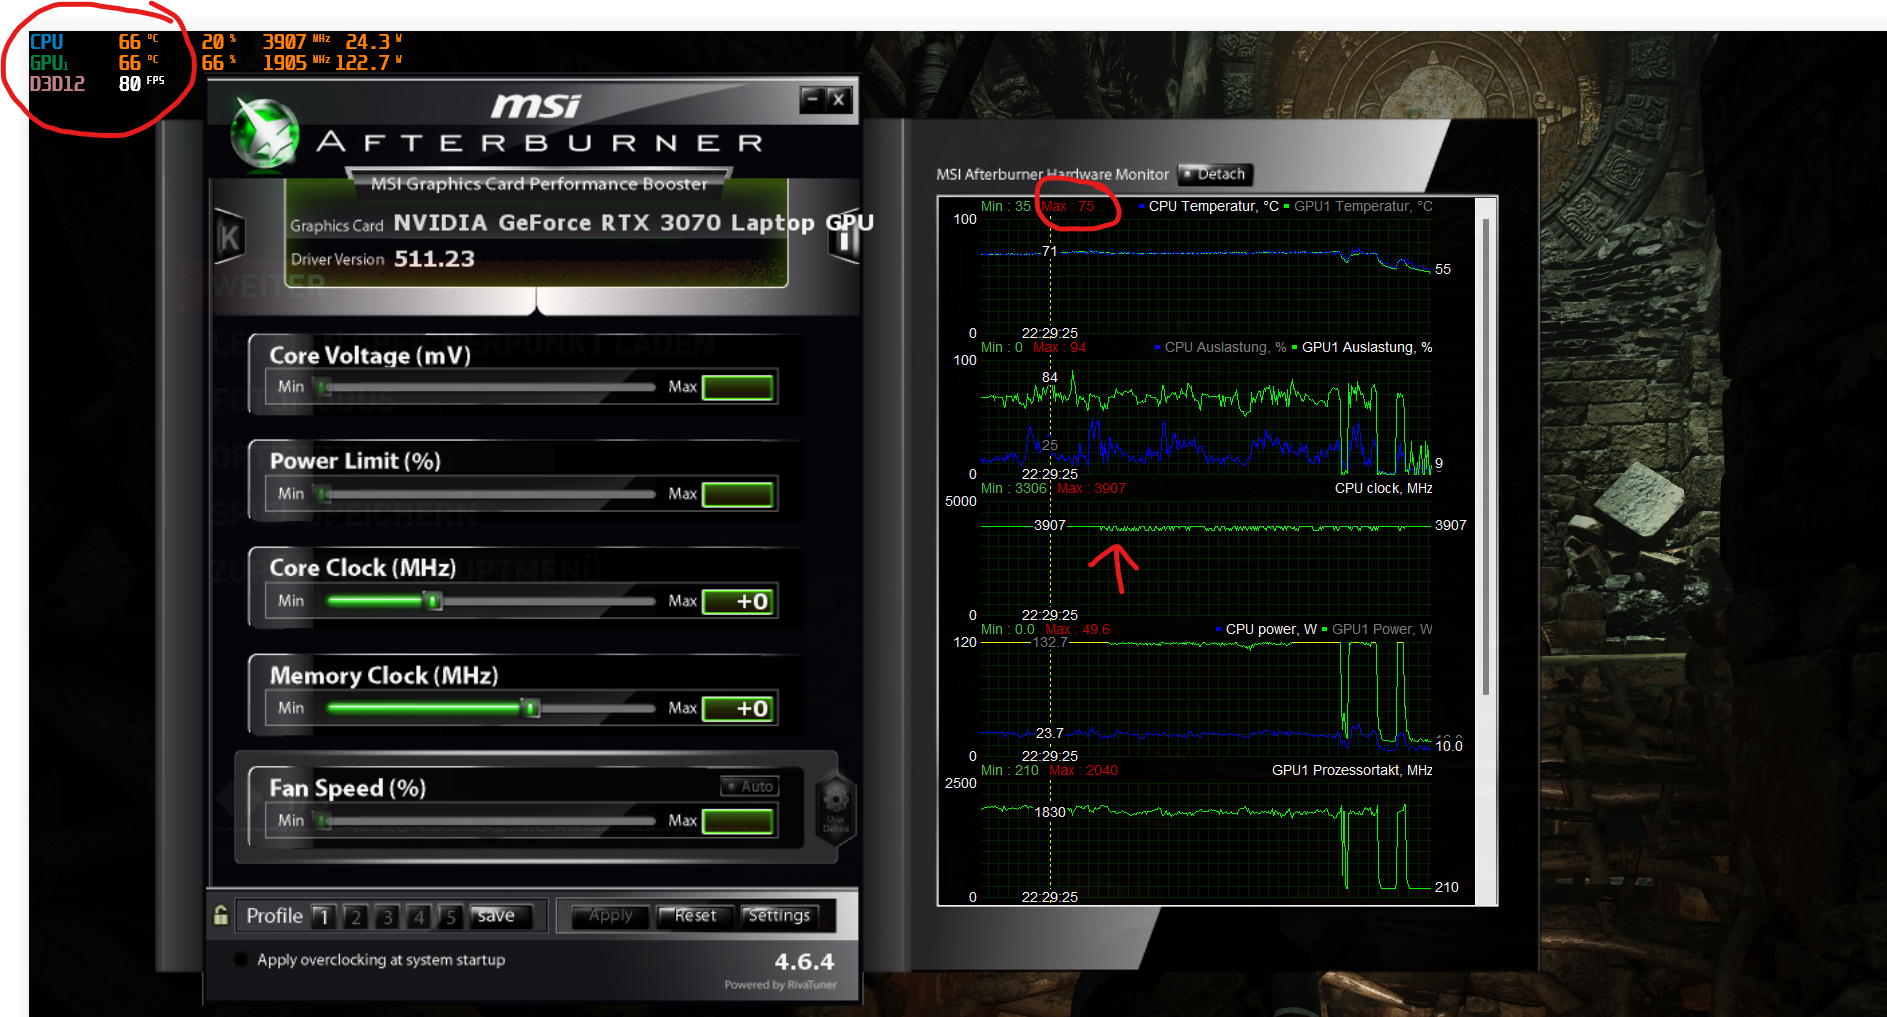Click the Memory Clock slider handle
Viewport: 1887px width, 1017px height.
(x=531, y=708)
